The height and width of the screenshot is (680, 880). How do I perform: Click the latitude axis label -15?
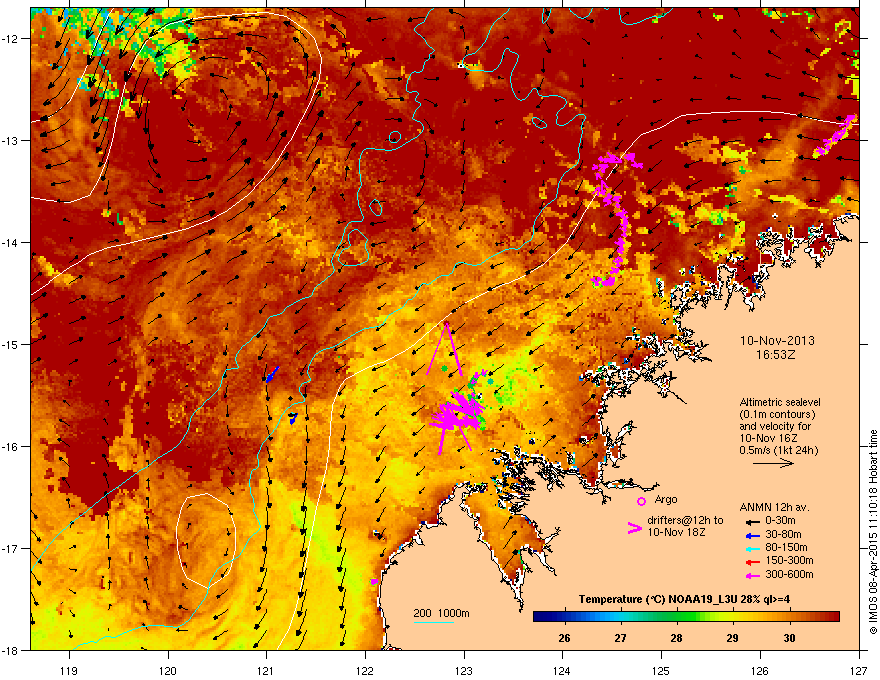[x=11, y=344]
